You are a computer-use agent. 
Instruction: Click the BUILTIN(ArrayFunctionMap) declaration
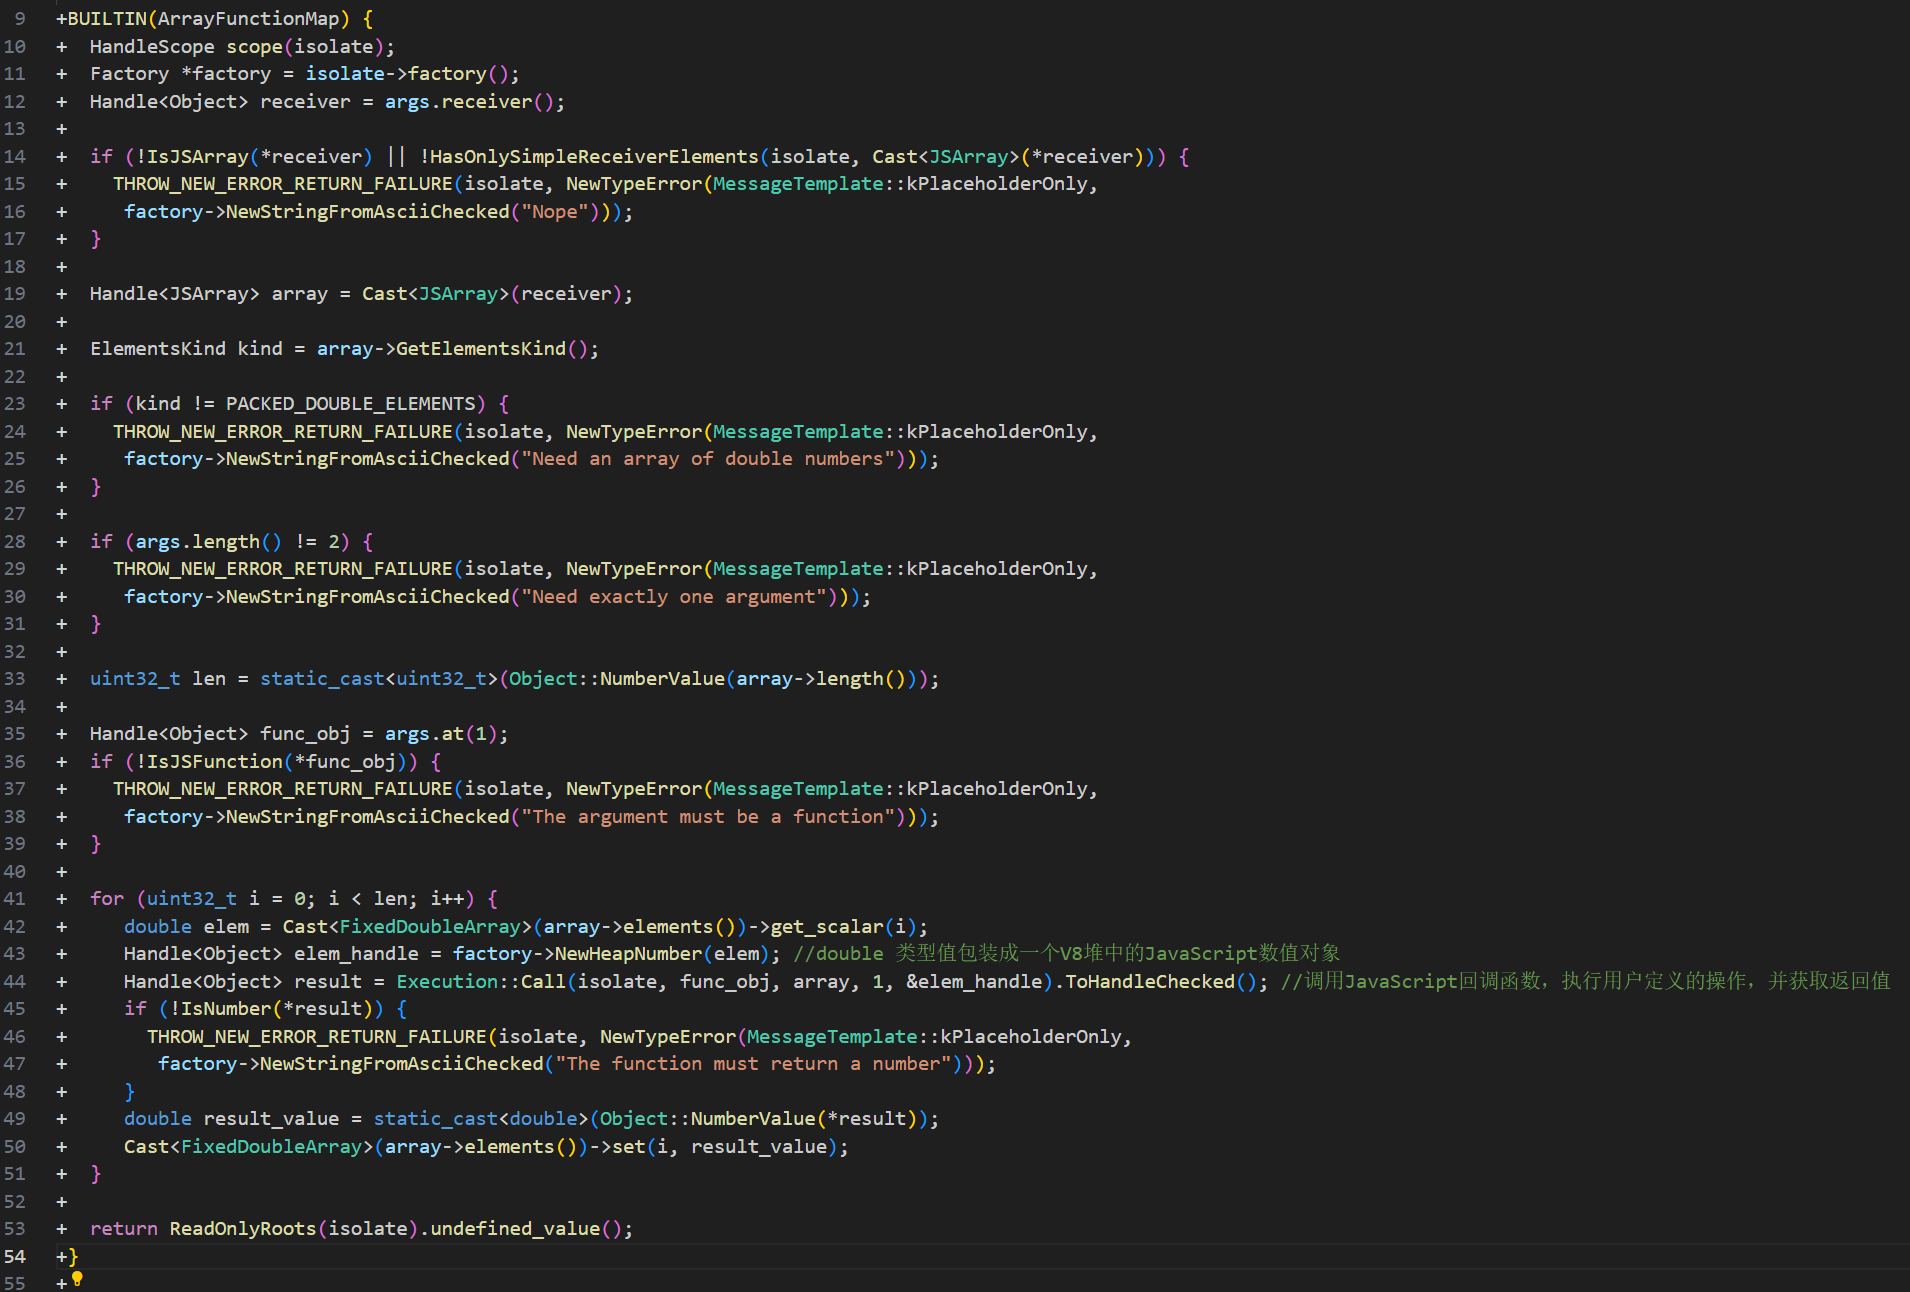click(209, 19)
